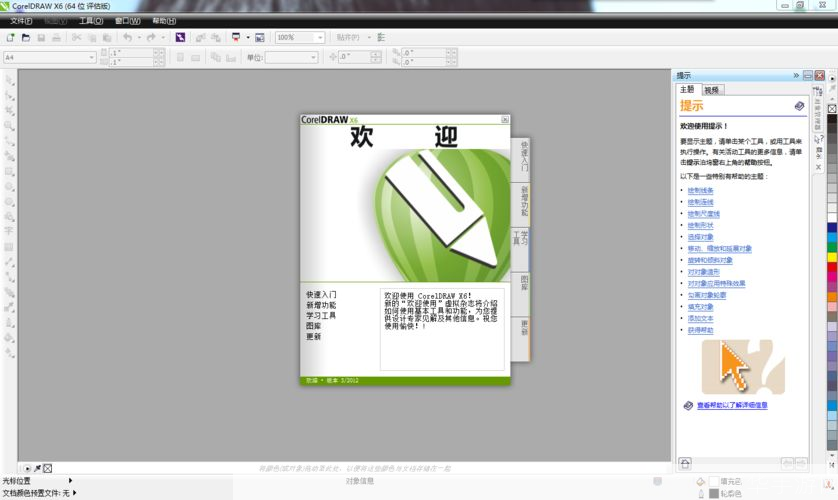
Task: Select the Fill bucket tool in toolbox
Action: 9,338
